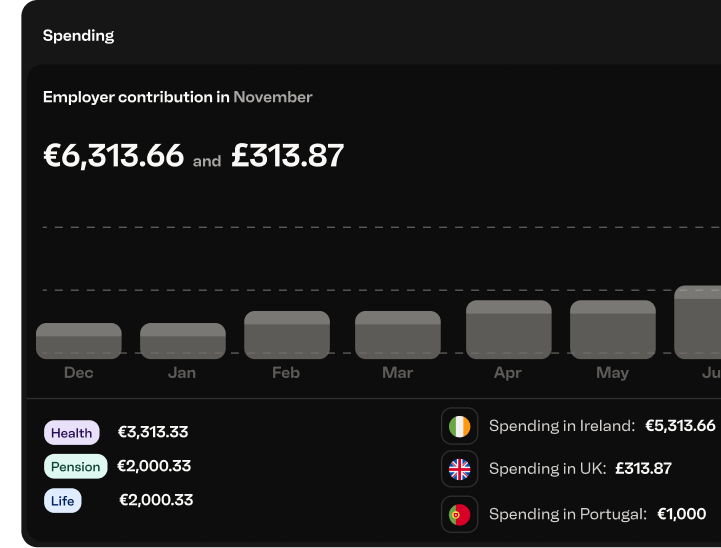
Task: Click the UK flag icon
Action: [x=459, y=468]
